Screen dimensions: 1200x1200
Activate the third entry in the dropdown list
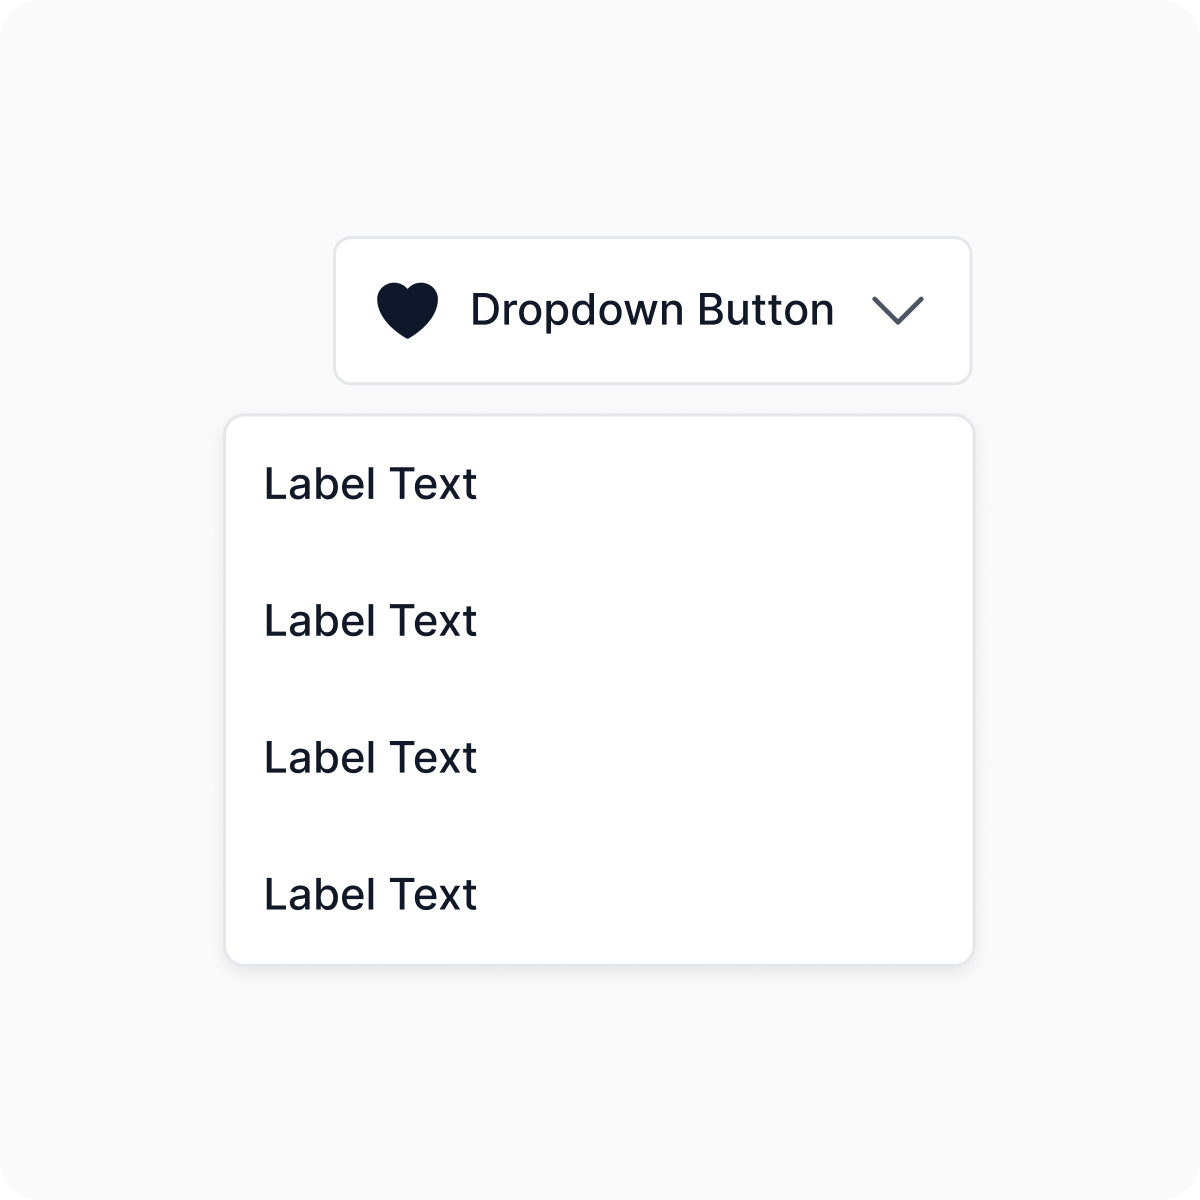[x=371, y=758]
